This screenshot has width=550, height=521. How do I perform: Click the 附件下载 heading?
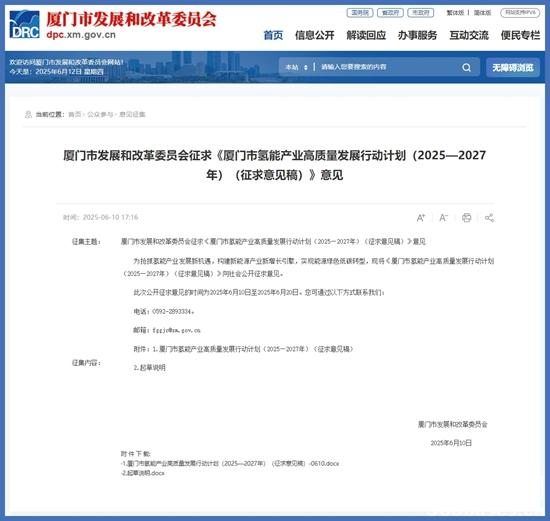click(135, 454)
